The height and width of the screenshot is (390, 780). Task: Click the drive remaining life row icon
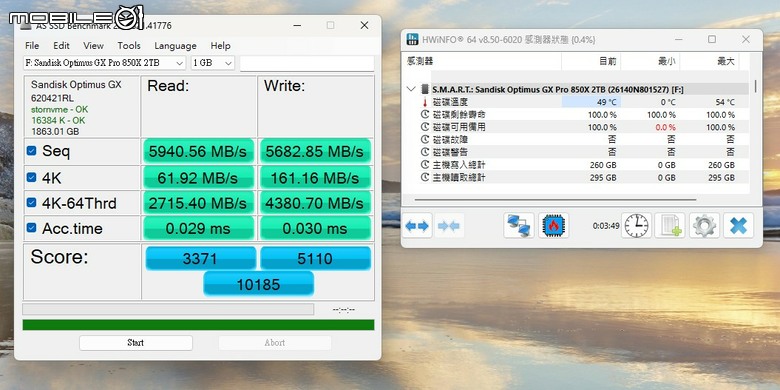(x=425, y=114)
